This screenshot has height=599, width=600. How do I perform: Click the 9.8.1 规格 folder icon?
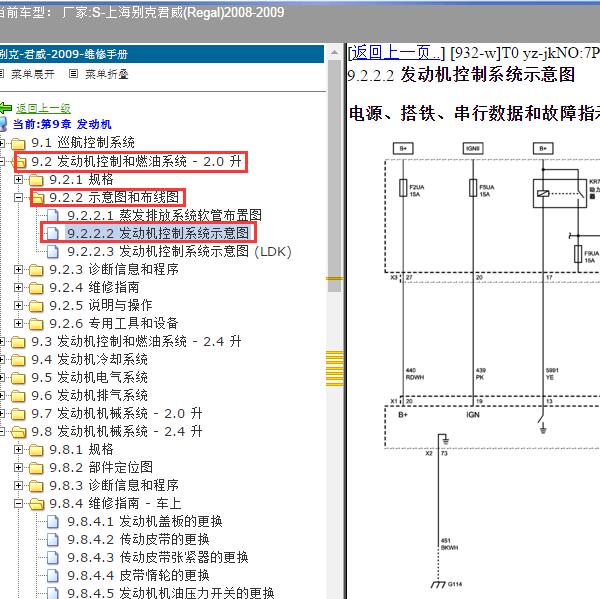[x=36, y=449]
